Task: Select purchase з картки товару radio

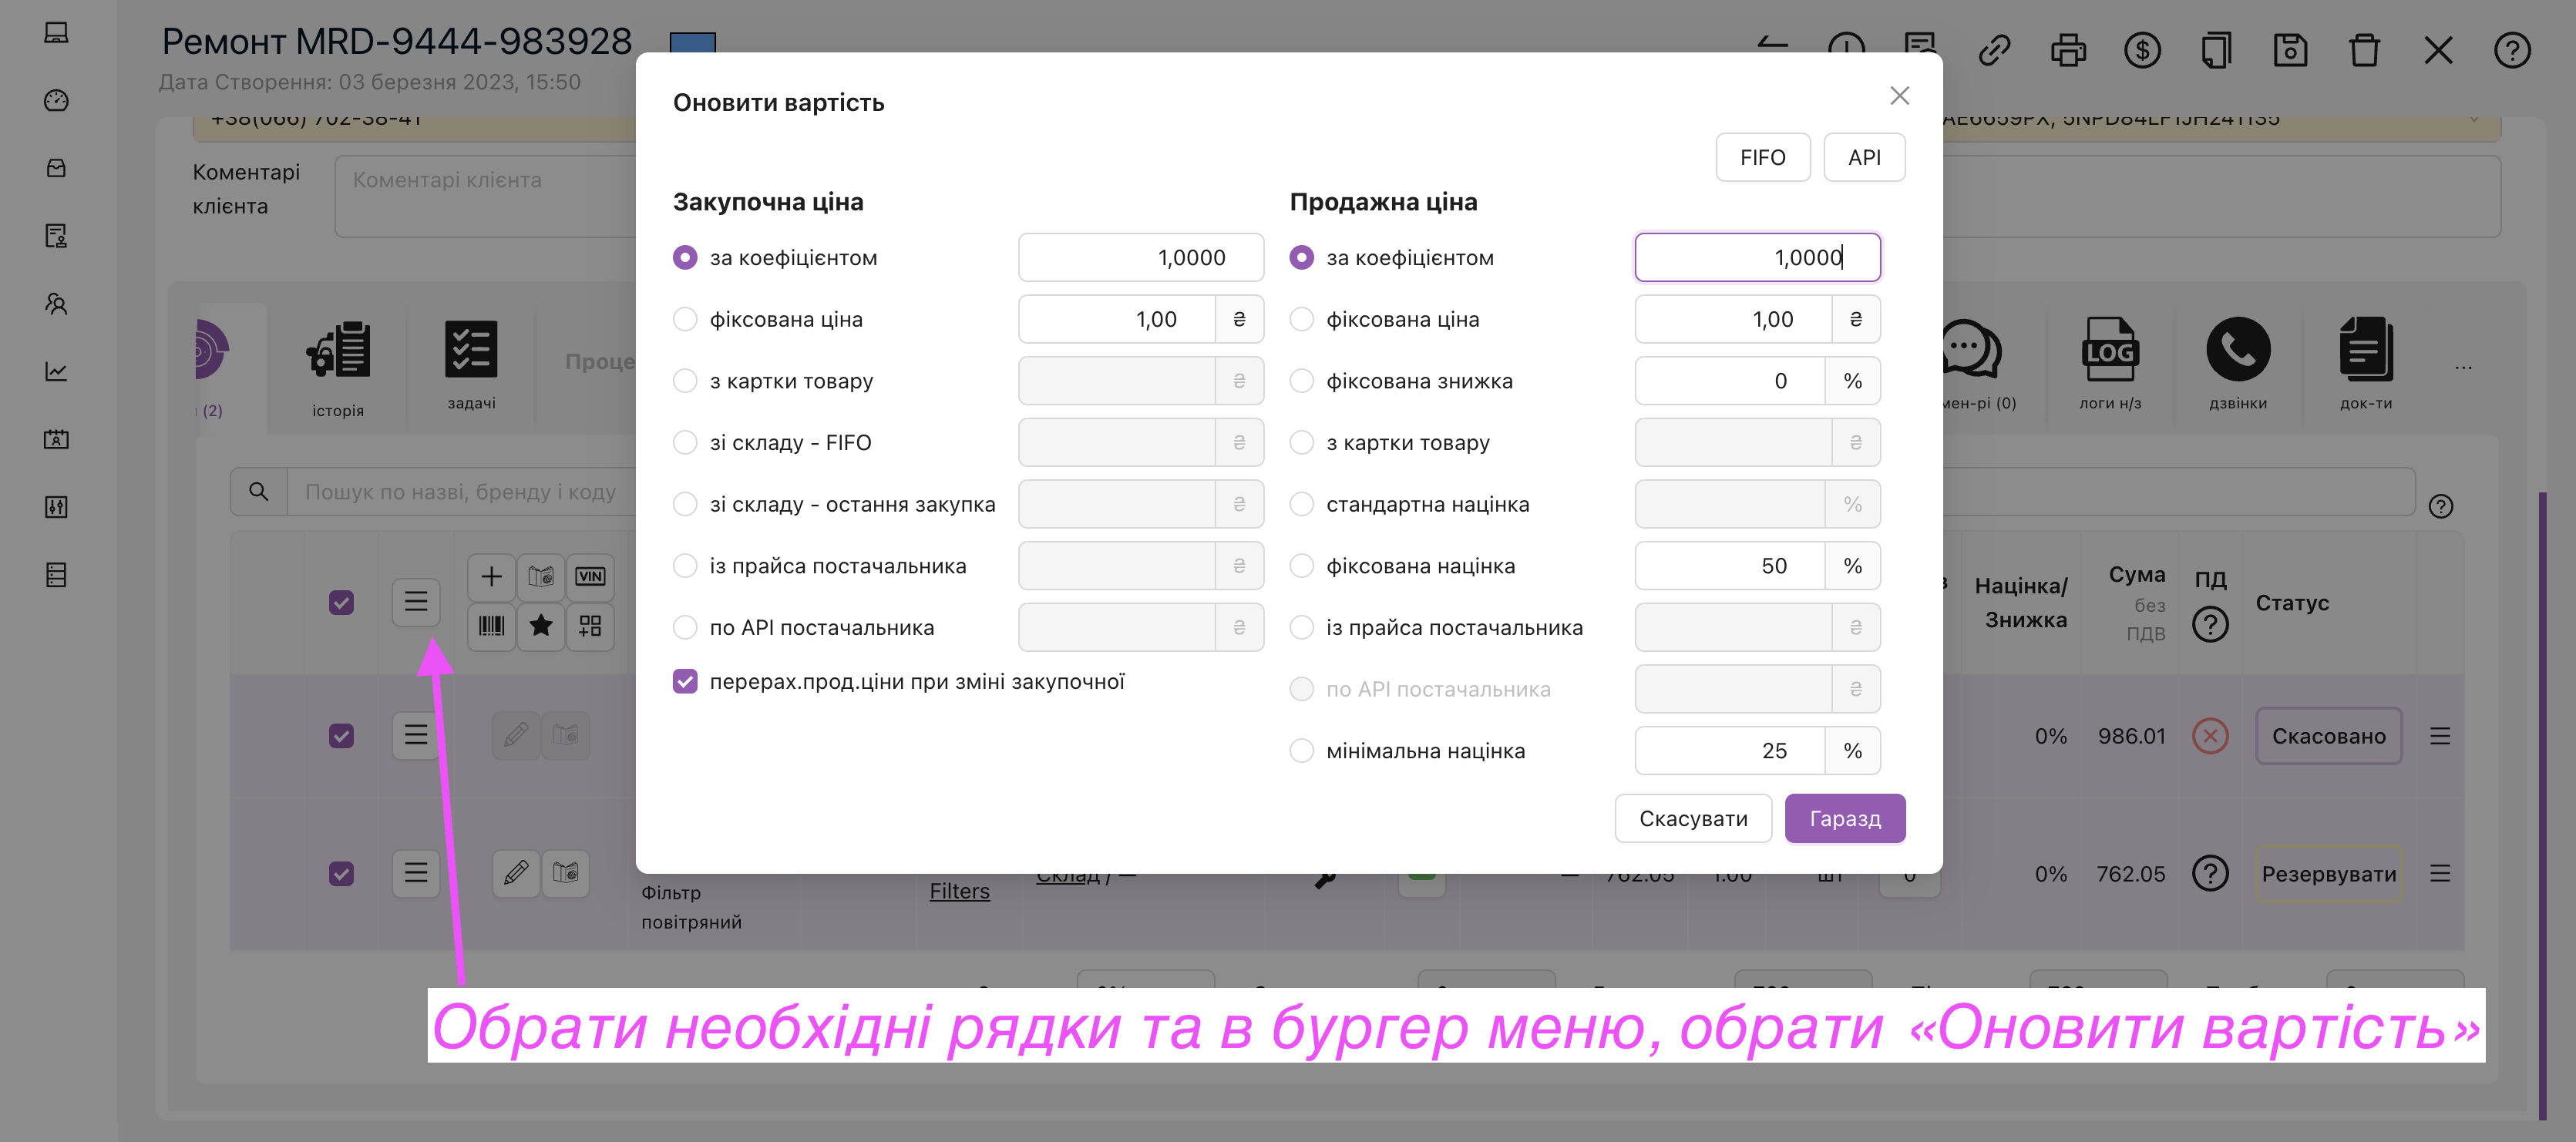Action: point(685,381)
